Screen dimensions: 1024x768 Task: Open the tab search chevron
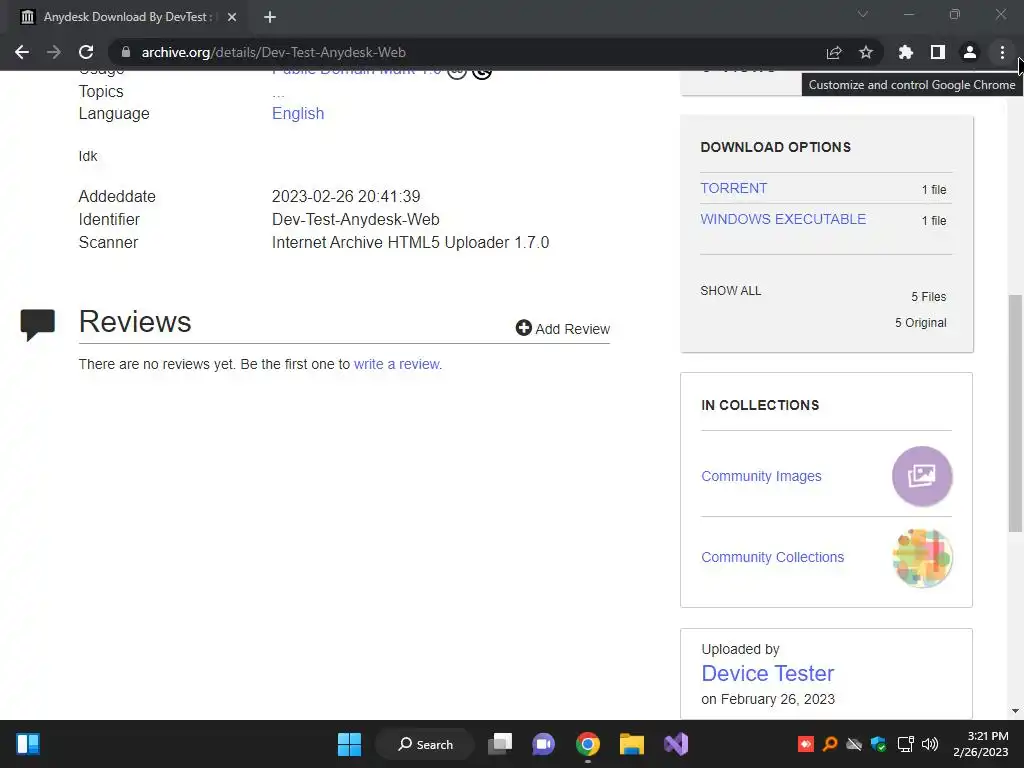(x=863, y=14)
